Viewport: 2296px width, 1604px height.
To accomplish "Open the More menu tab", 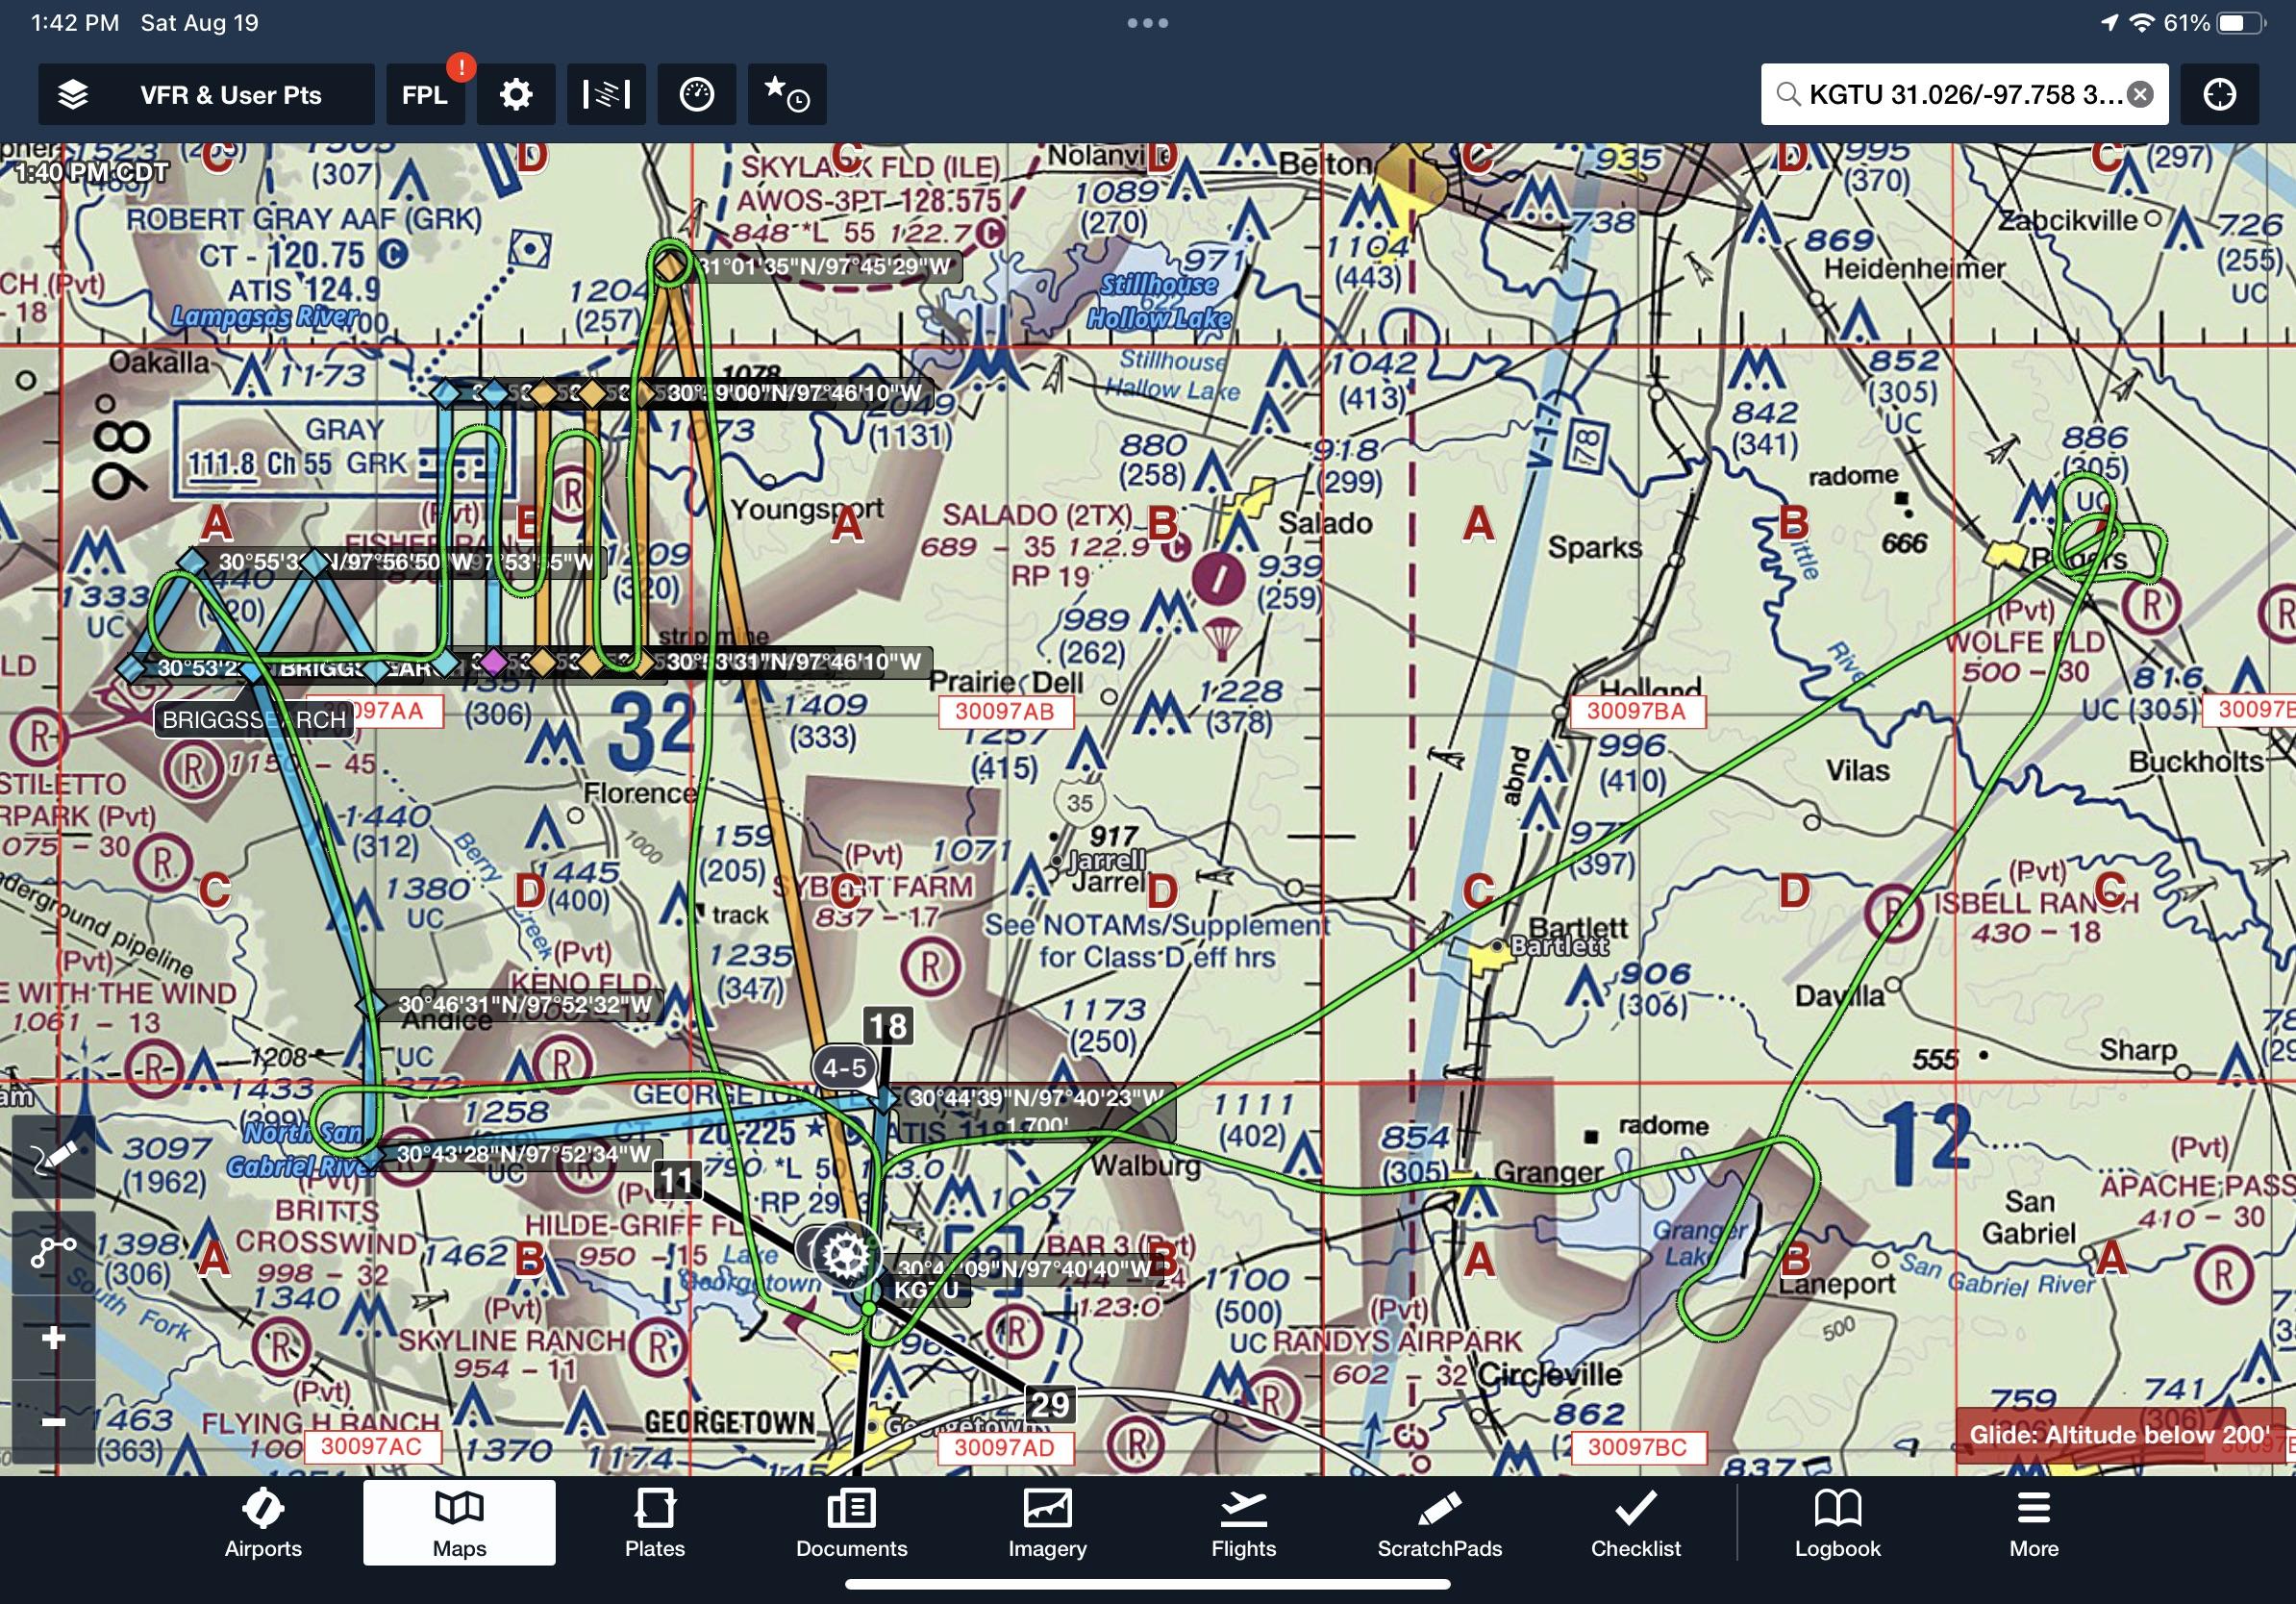I will 2033,1525.
